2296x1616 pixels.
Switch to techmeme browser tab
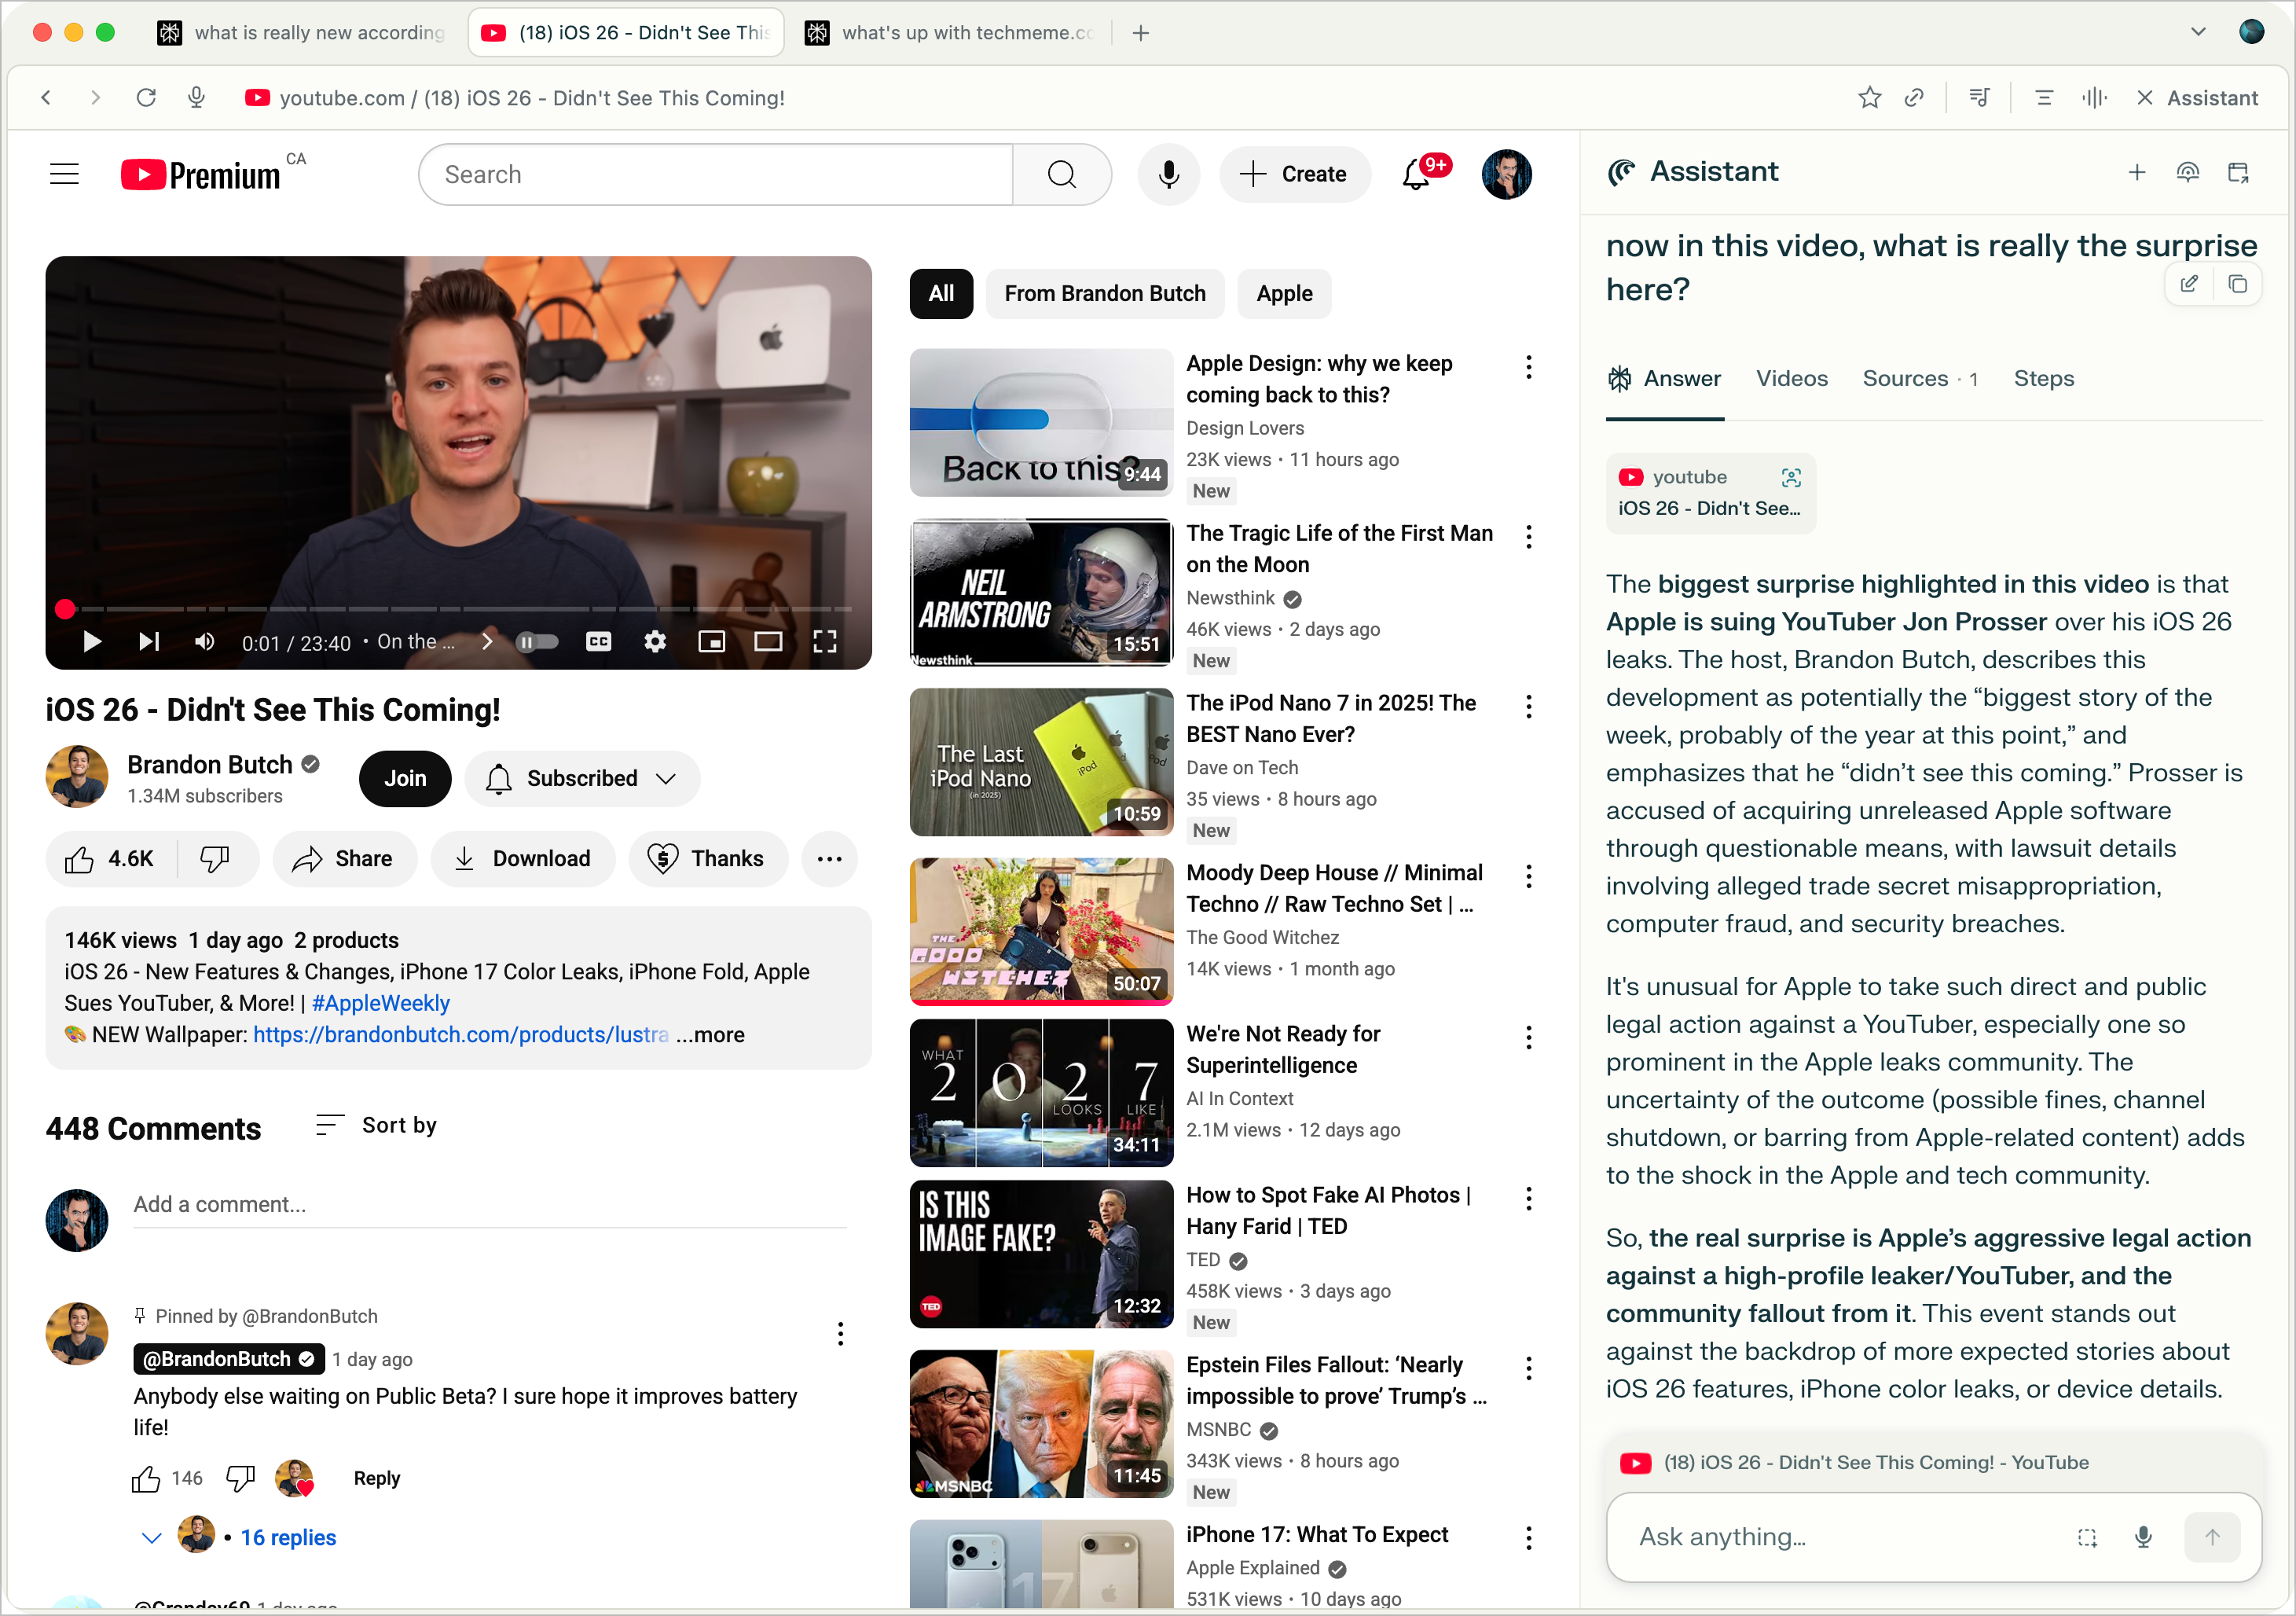[950, 33]
